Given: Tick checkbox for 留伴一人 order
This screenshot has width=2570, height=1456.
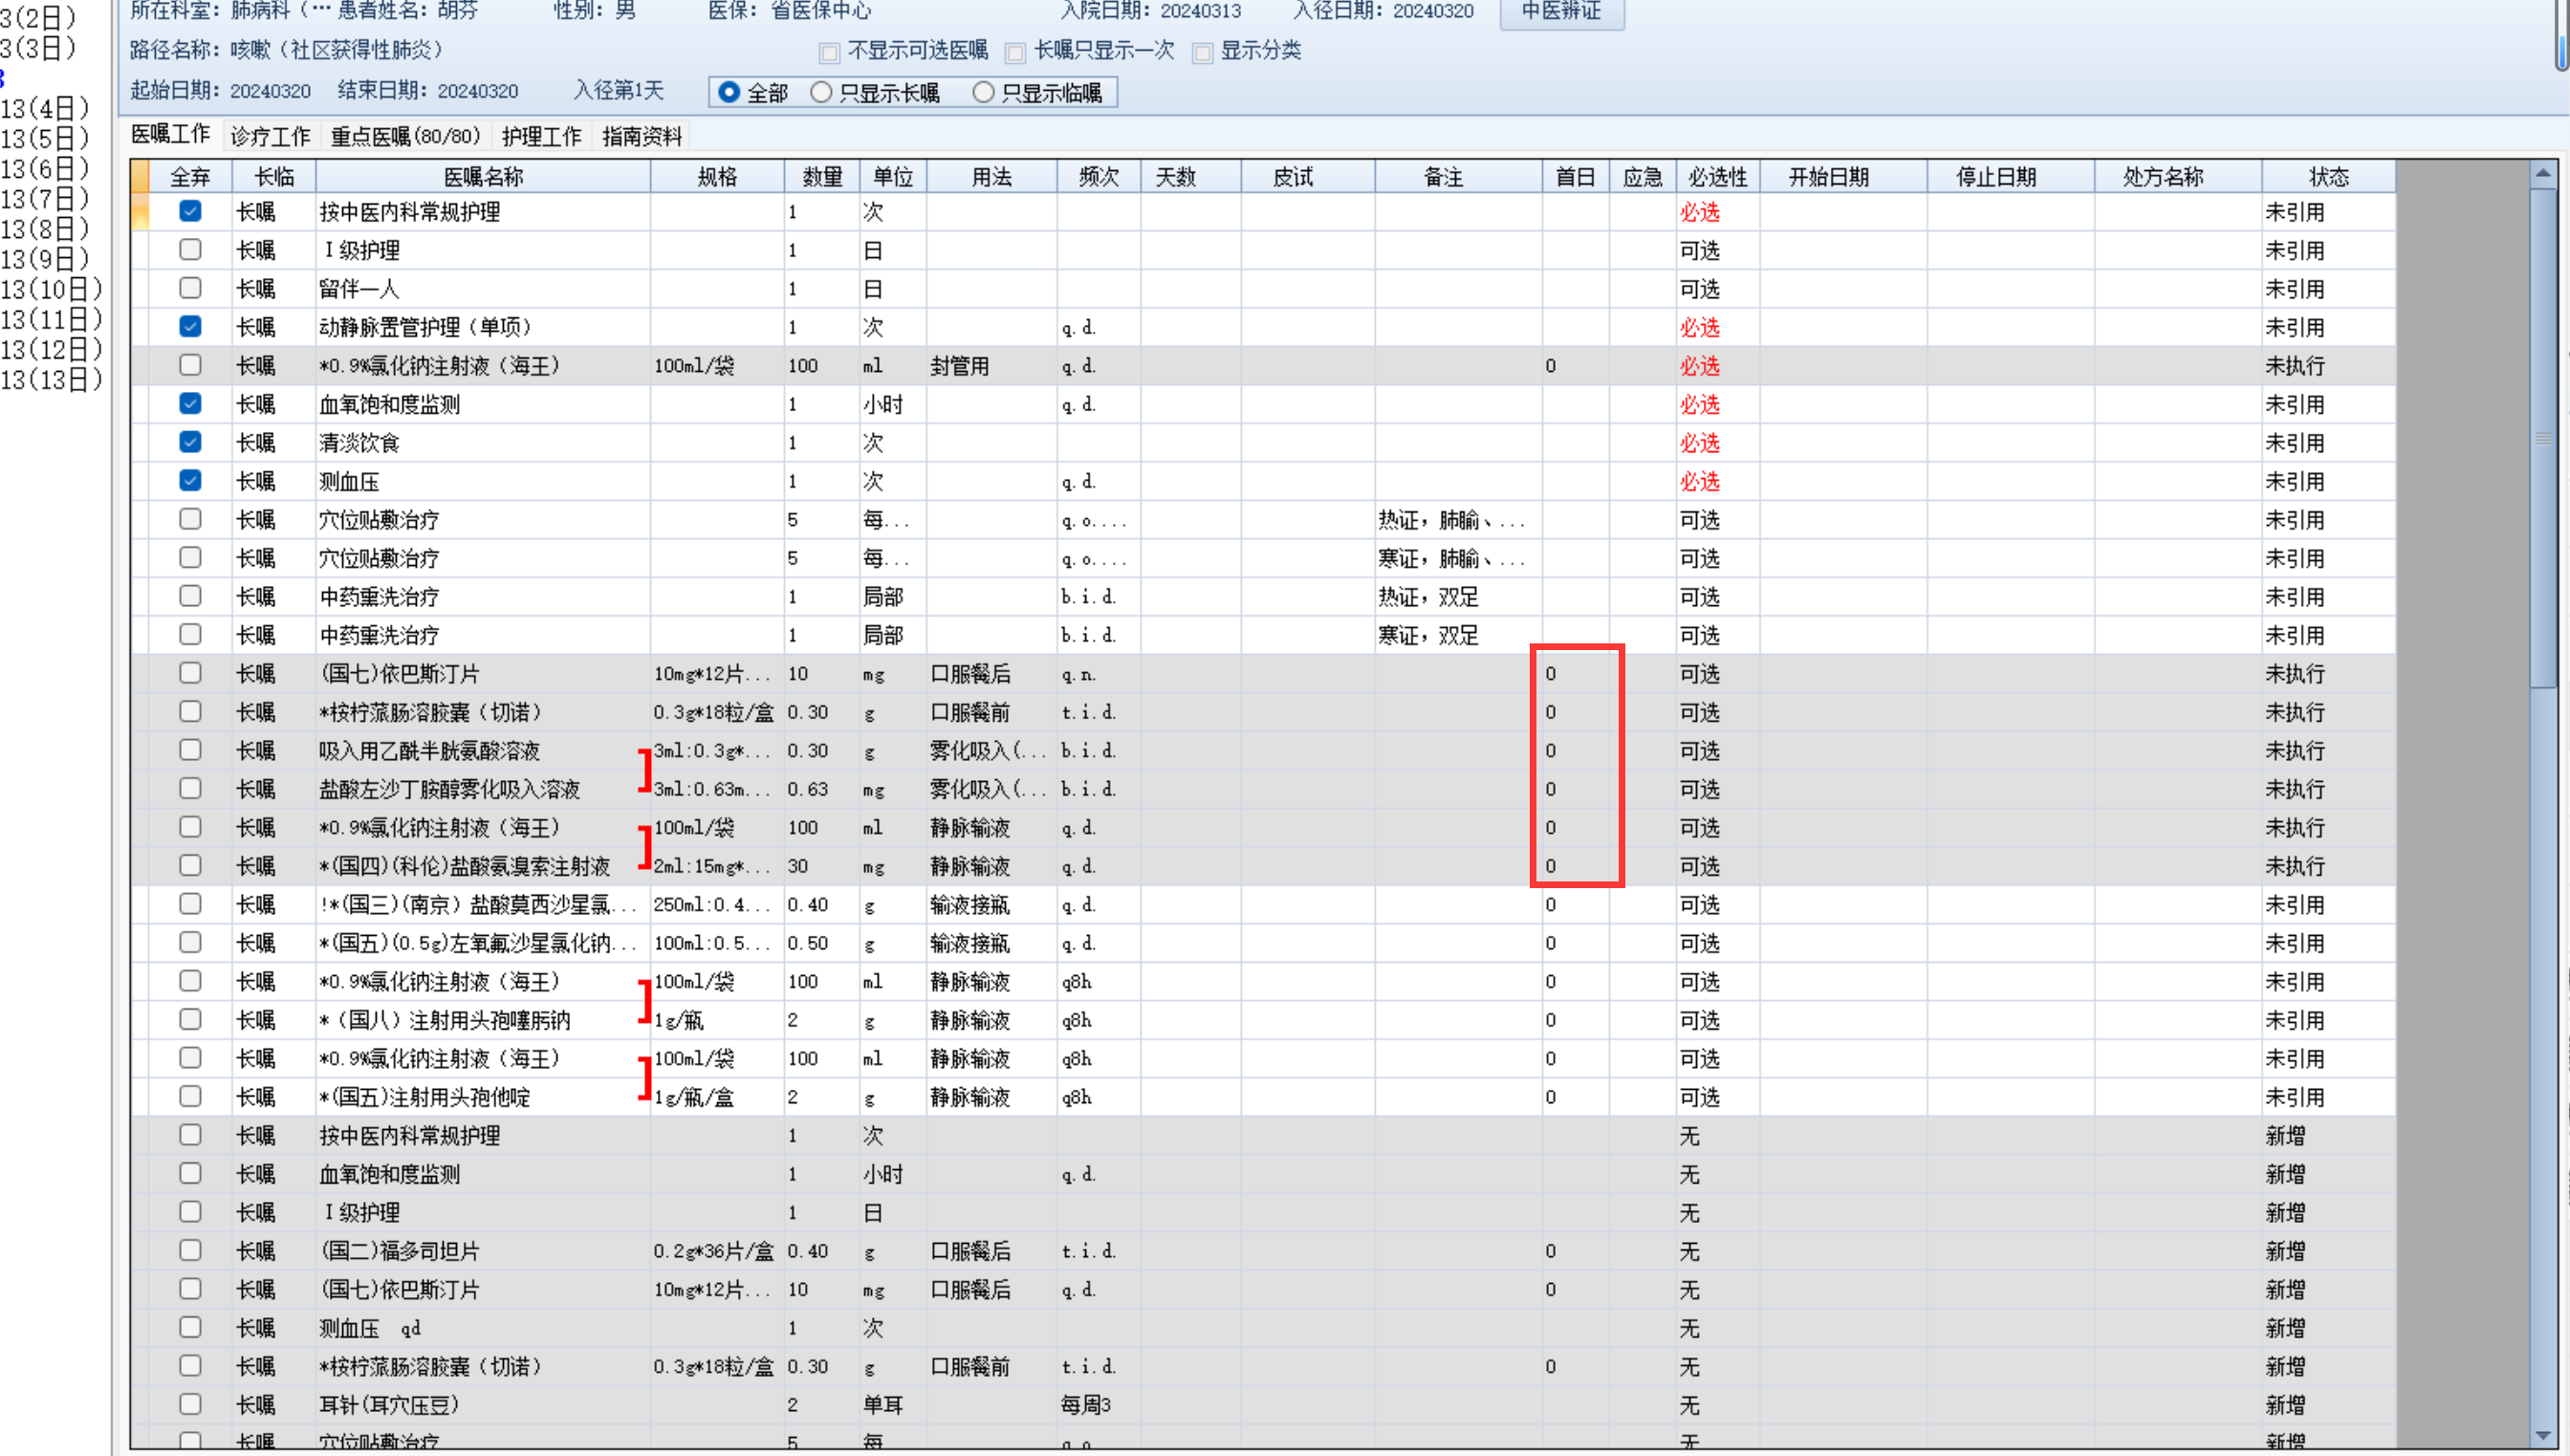Looking at the screenshot, I should click(190, 288).
